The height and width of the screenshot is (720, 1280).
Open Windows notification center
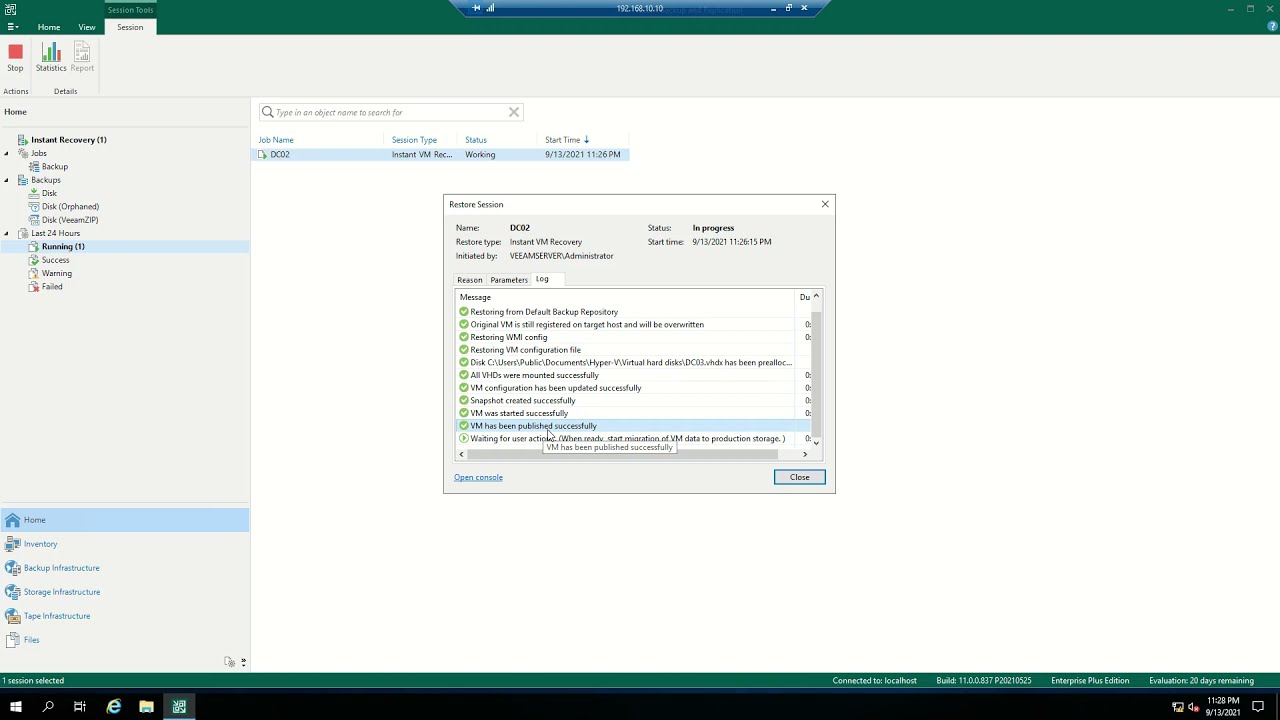(x=1258, y=707)
